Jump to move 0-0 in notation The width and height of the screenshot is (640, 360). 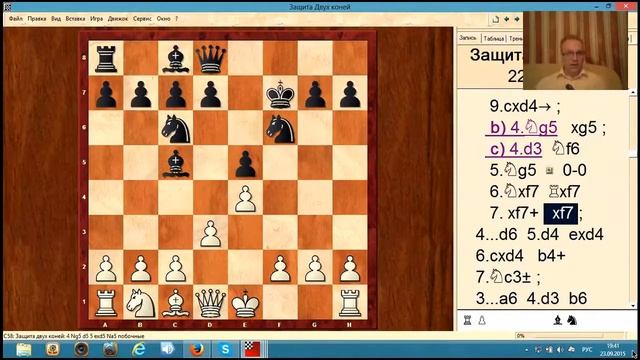pyautogui.click(x=574, y=170)
